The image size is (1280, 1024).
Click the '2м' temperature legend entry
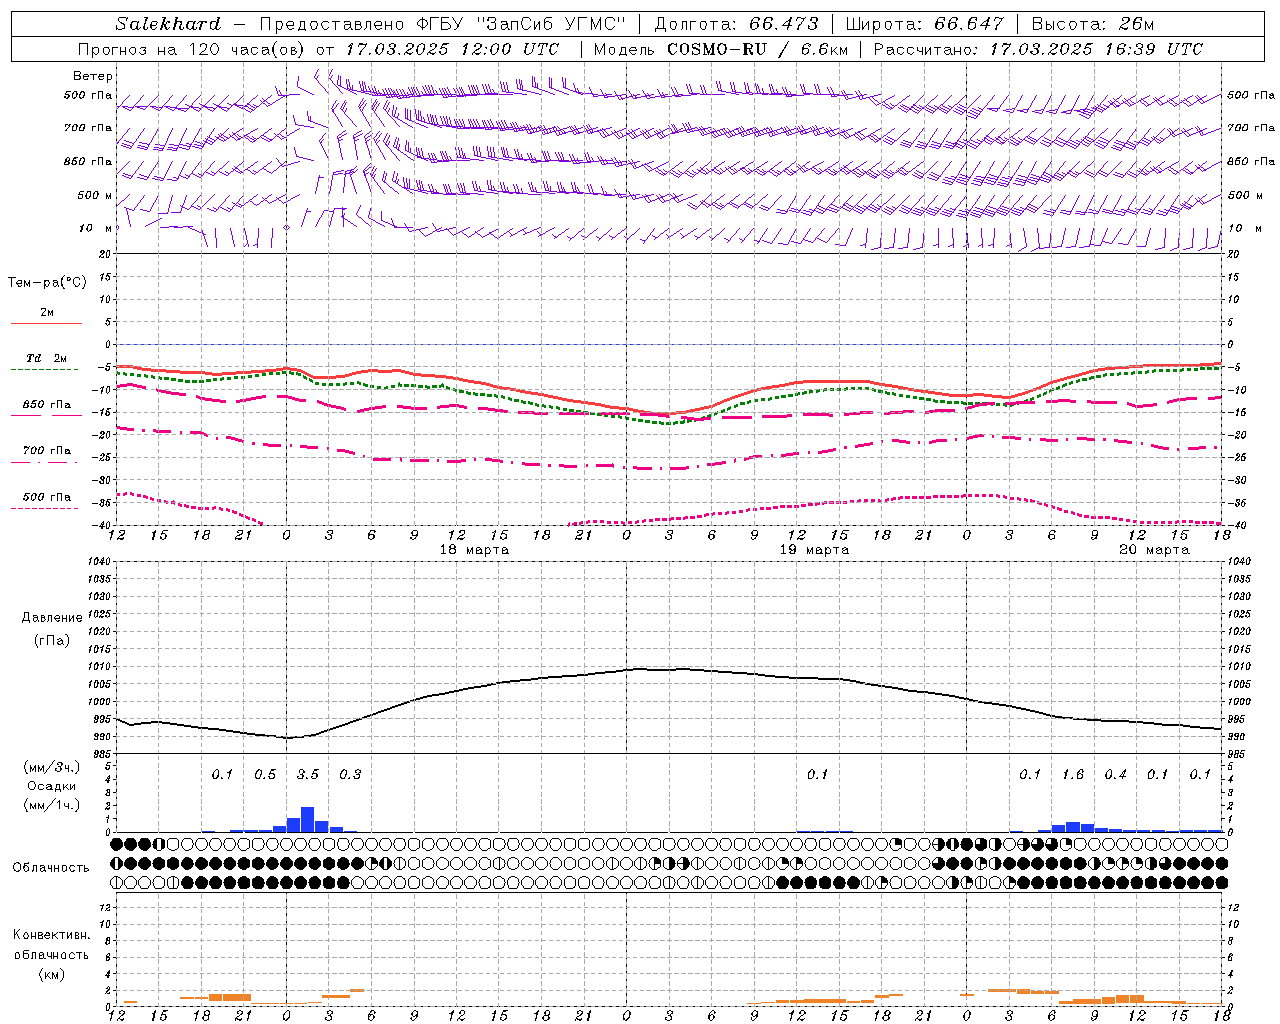[x=47, y=313]
